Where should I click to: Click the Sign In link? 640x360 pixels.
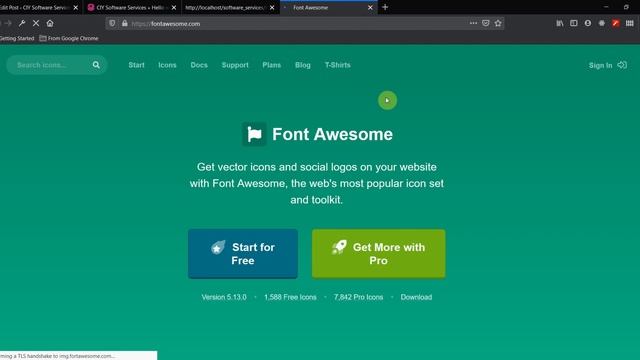pos(600,65)
